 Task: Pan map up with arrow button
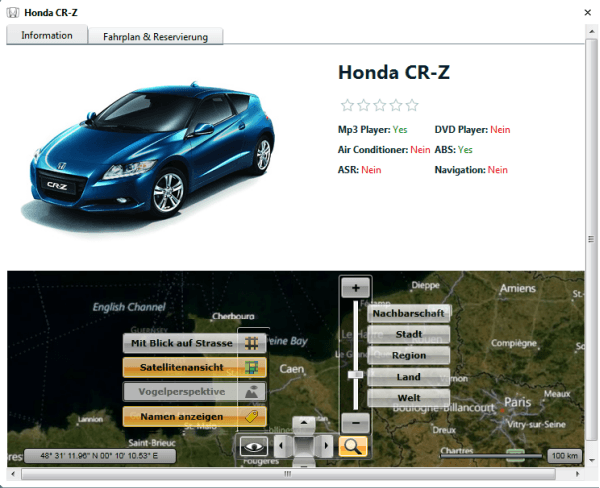click(x=304, y=423)
